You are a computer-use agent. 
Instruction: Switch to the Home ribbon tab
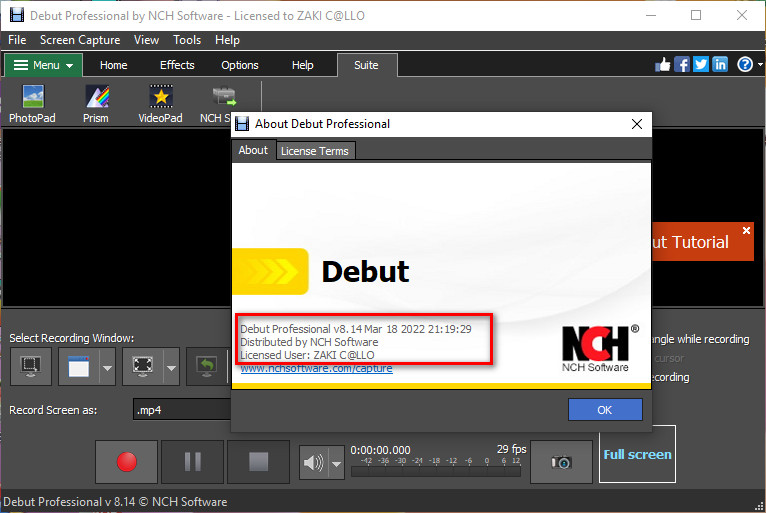click(113, 65)
